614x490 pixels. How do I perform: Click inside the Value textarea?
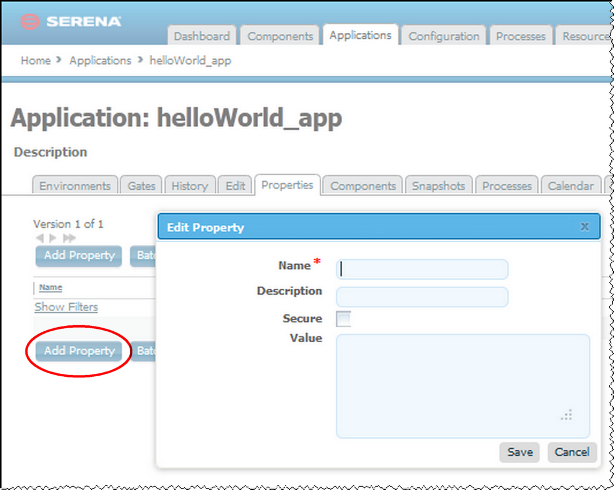[463, 386]
